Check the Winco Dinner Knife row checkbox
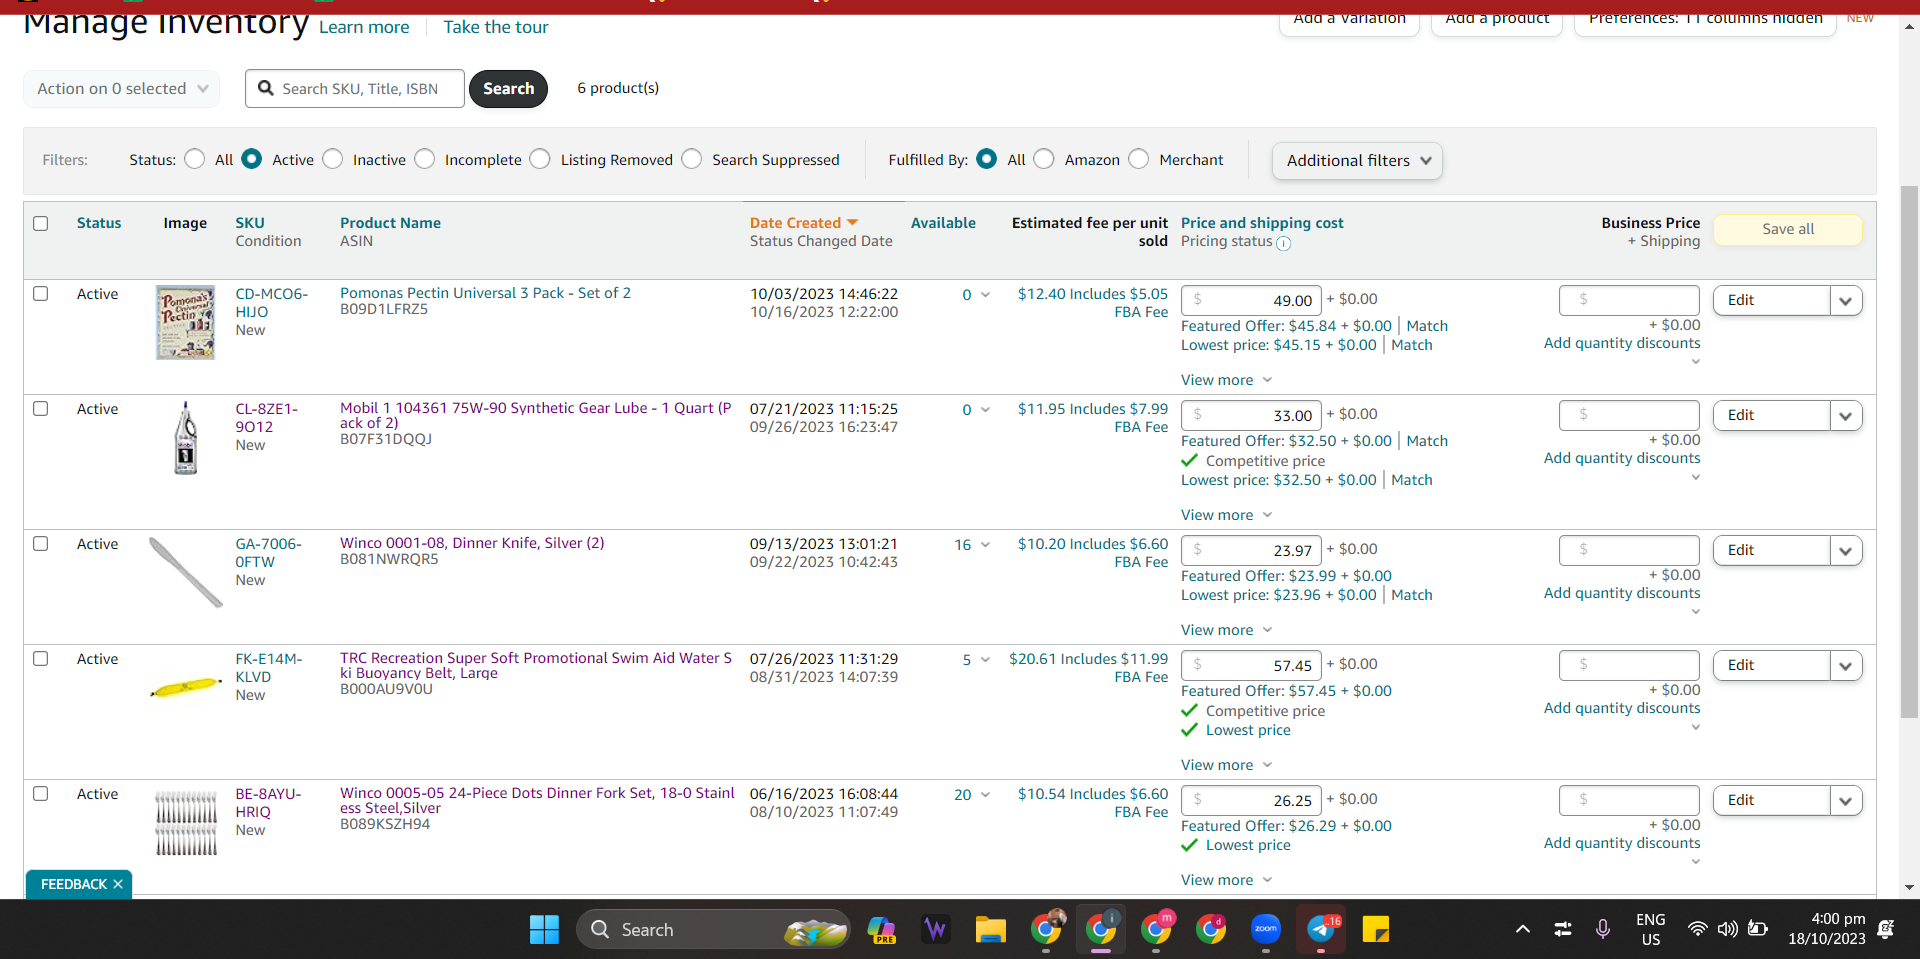This screenshot has width=1920, height=959. tap(41, 543)
